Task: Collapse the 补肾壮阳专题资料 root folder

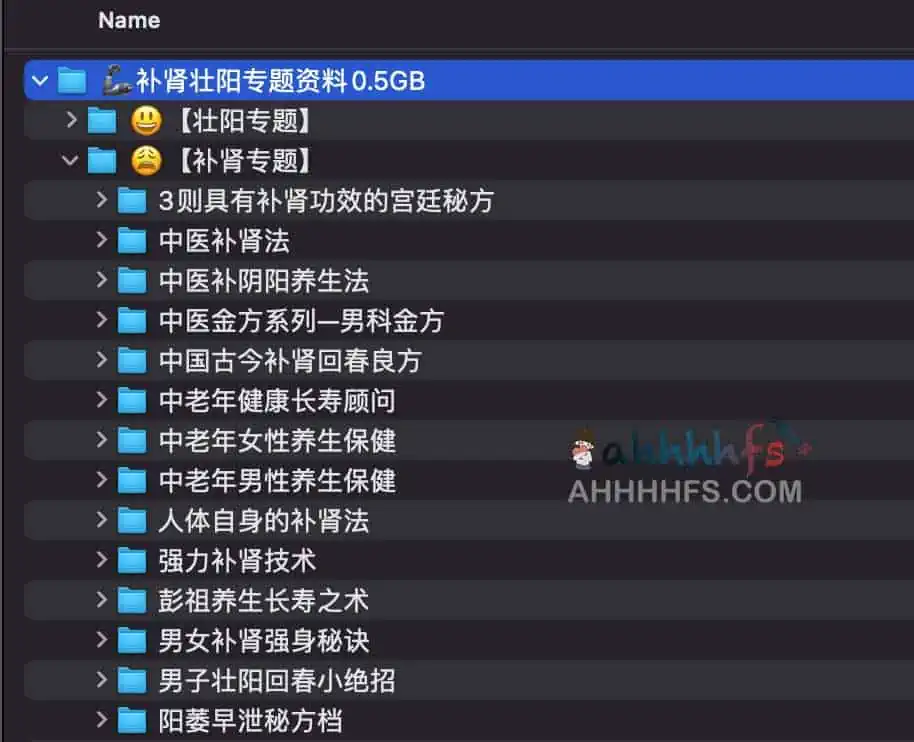Action: (40, 80)
